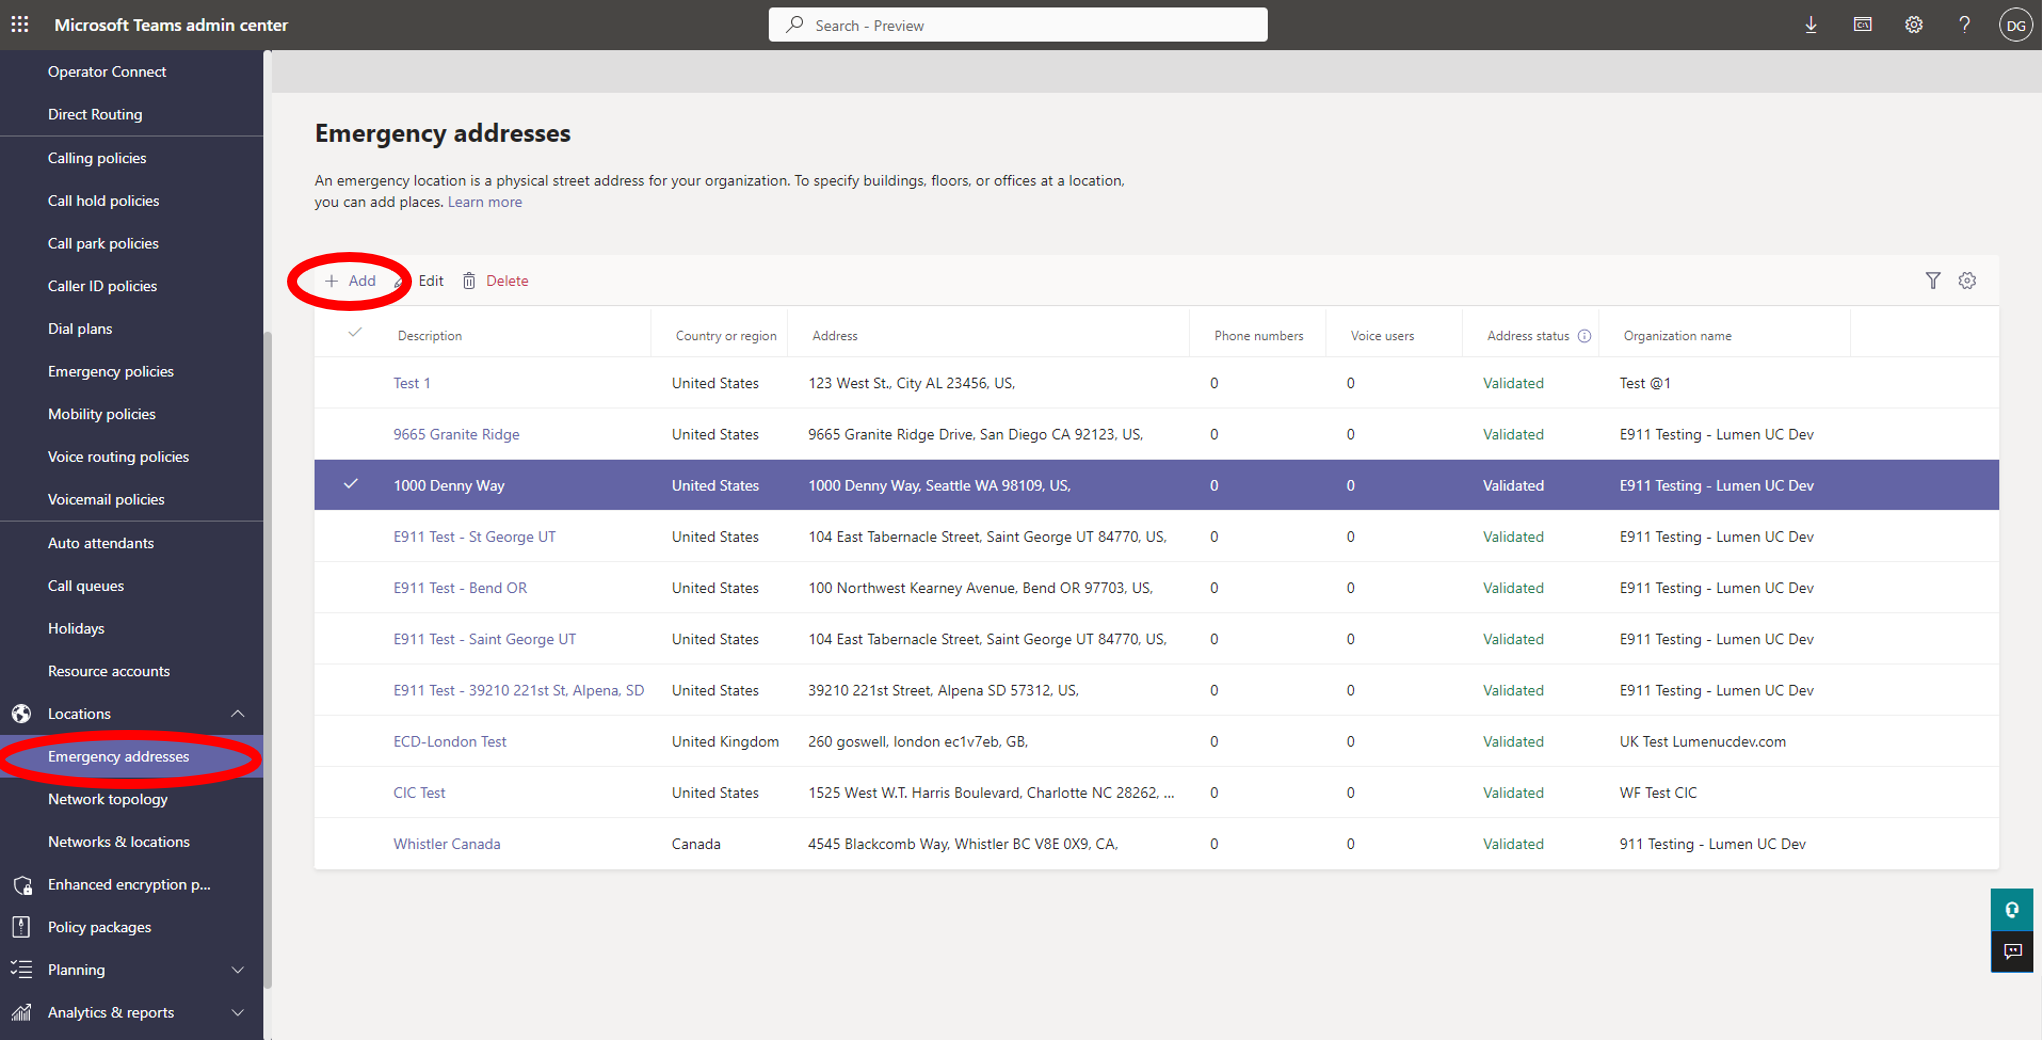Image resolution: width=2042 pixels, height=1040 pixels.
Task: Go to Emergency policies
Action: pos(111,371)
